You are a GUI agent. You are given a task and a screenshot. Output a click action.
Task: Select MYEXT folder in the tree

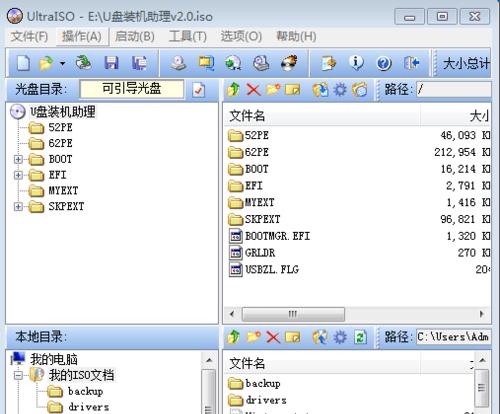pyautogui.click(x=63, y=191)
